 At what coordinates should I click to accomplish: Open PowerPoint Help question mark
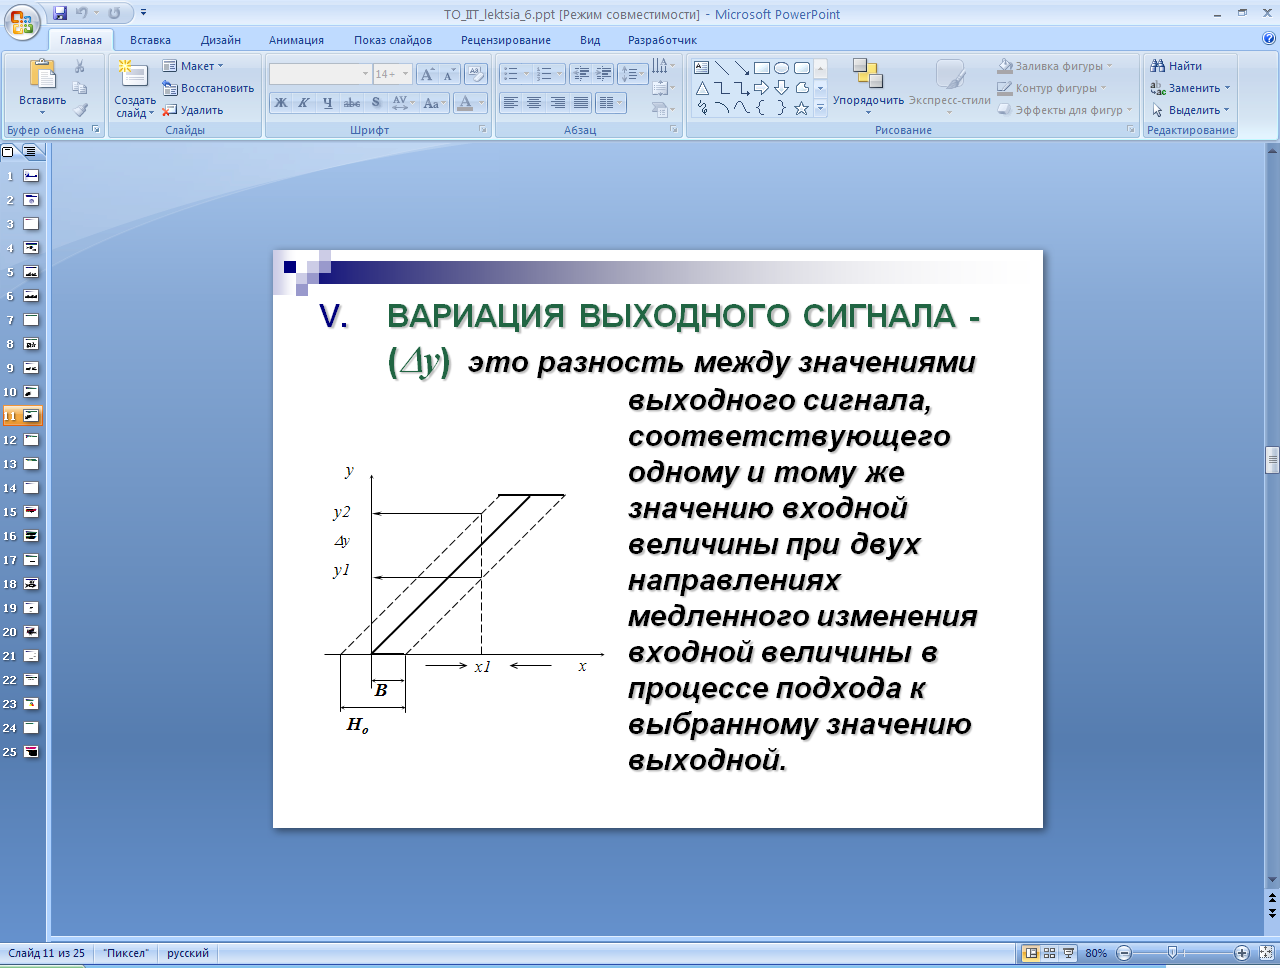(x=1269, y=39)
